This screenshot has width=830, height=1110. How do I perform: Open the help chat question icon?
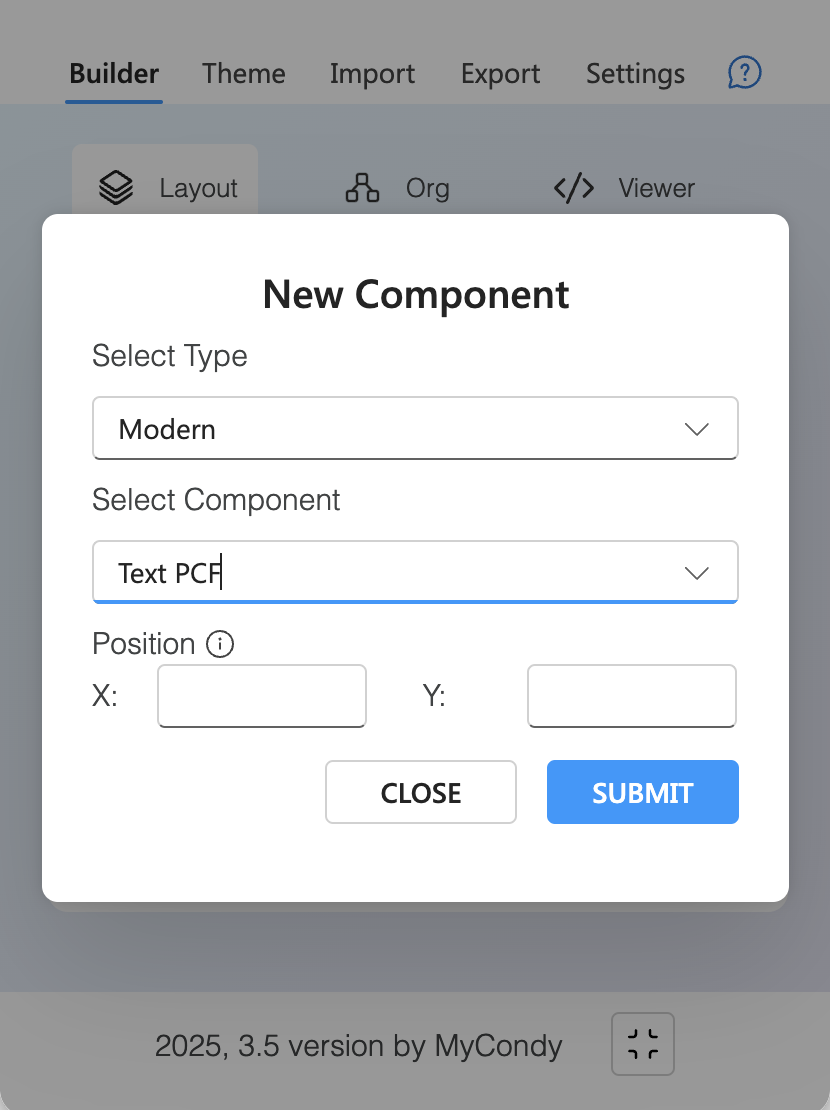(744, 73)
